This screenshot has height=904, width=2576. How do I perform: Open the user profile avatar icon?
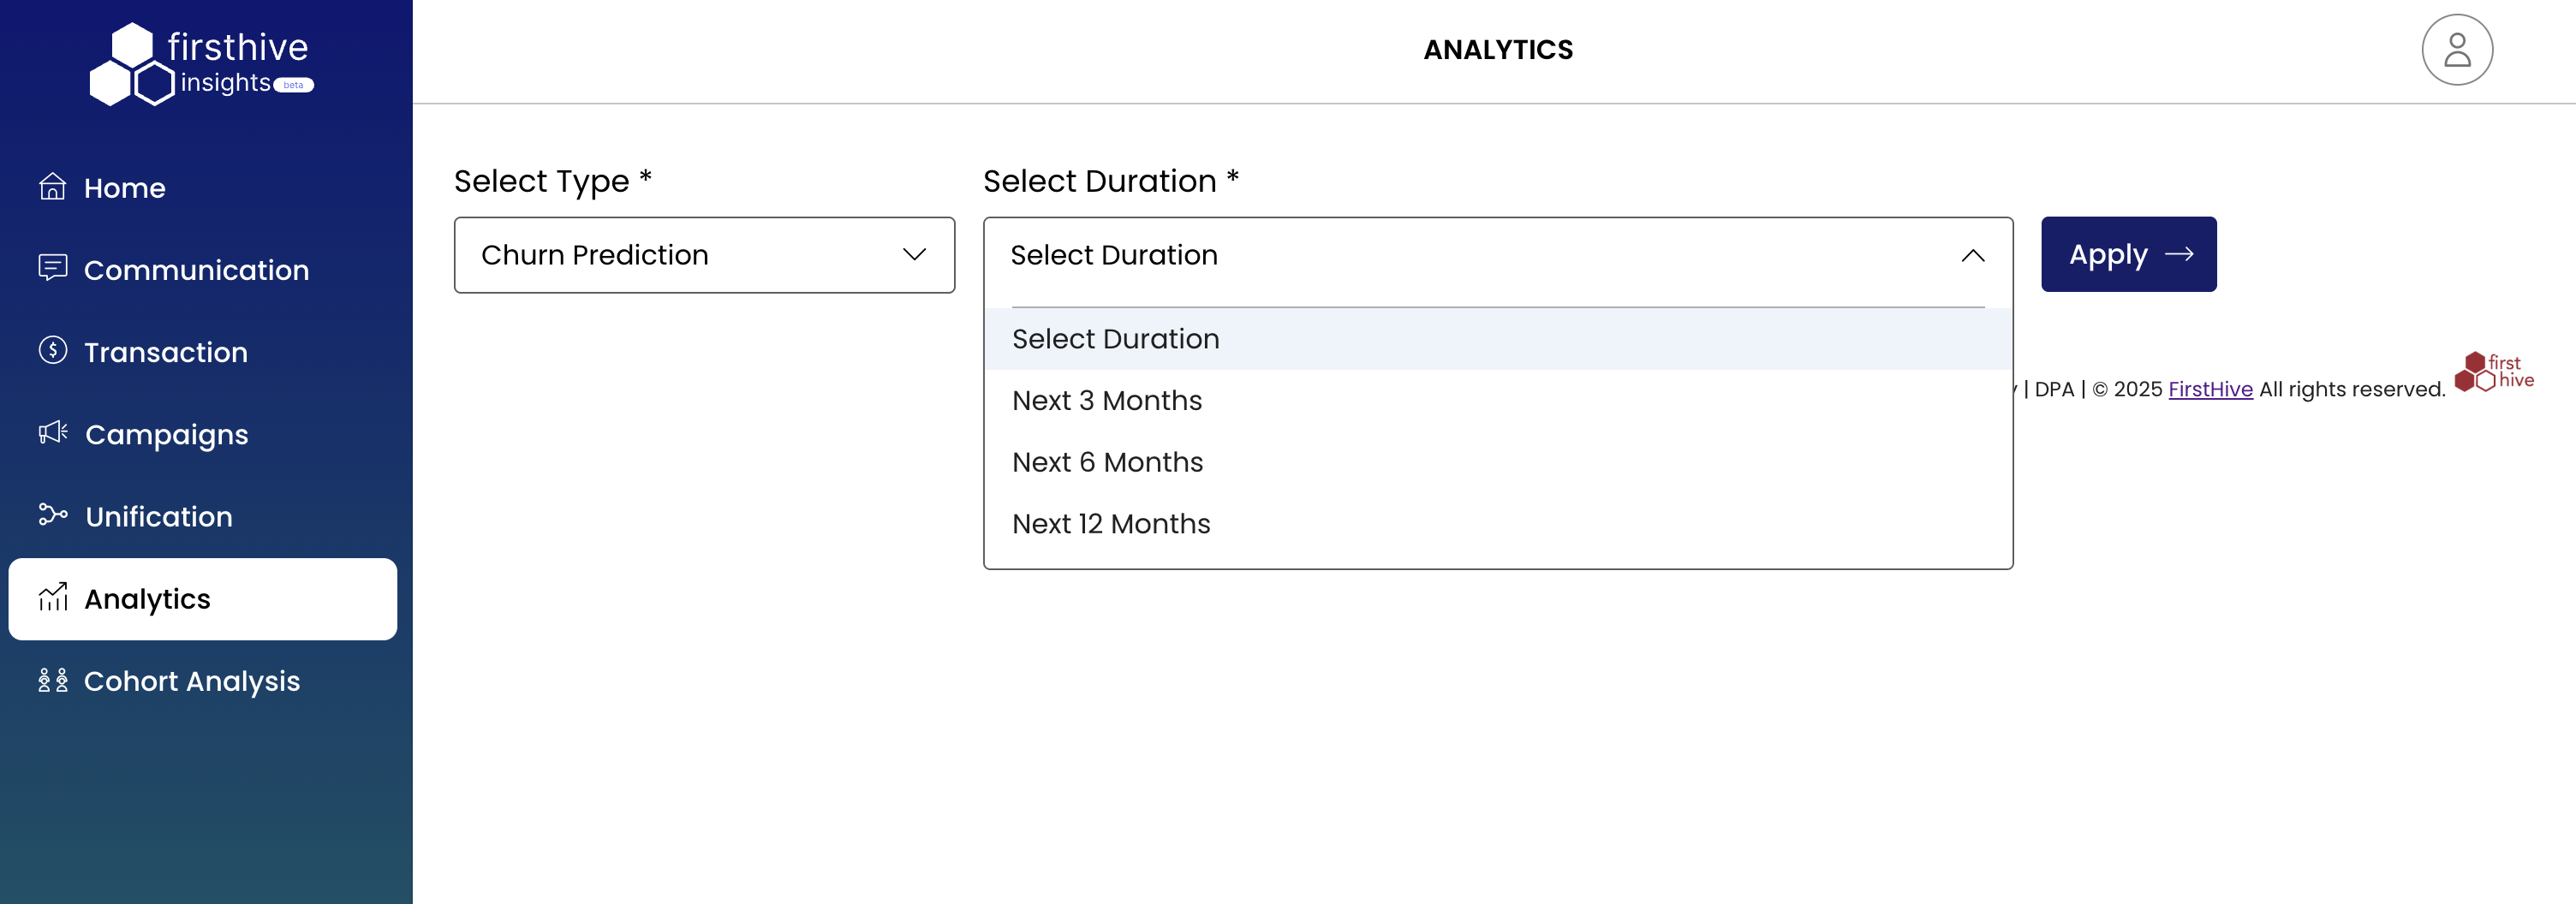point(2456,50)
